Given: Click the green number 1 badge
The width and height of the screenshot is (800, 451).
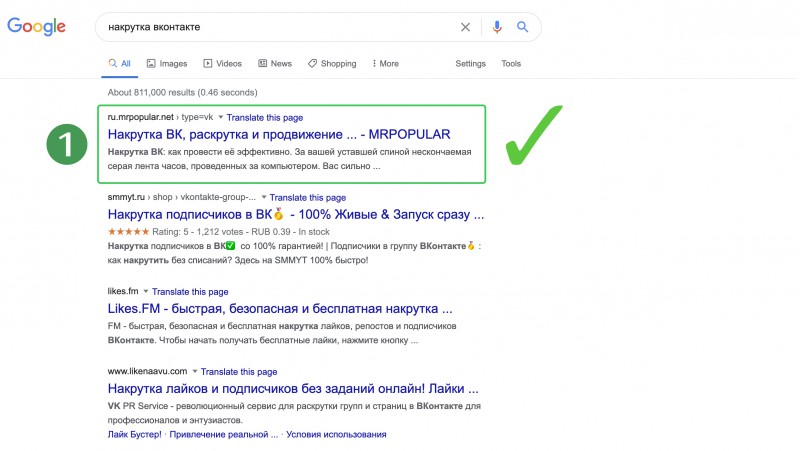Looking at the screenshot, I should 66,144.
